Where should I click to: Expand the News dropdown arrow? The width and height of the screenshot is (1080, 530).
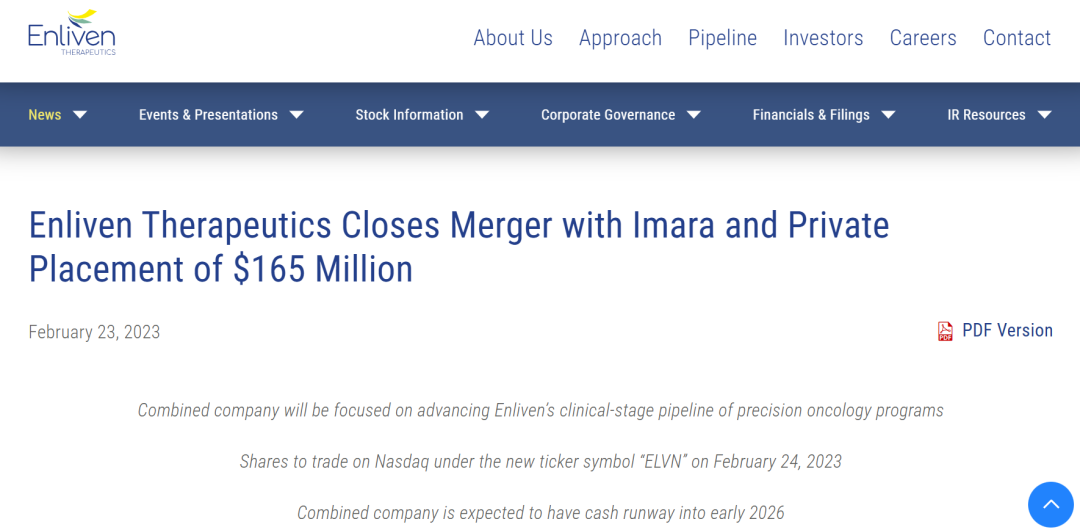[x=80, y=115]
